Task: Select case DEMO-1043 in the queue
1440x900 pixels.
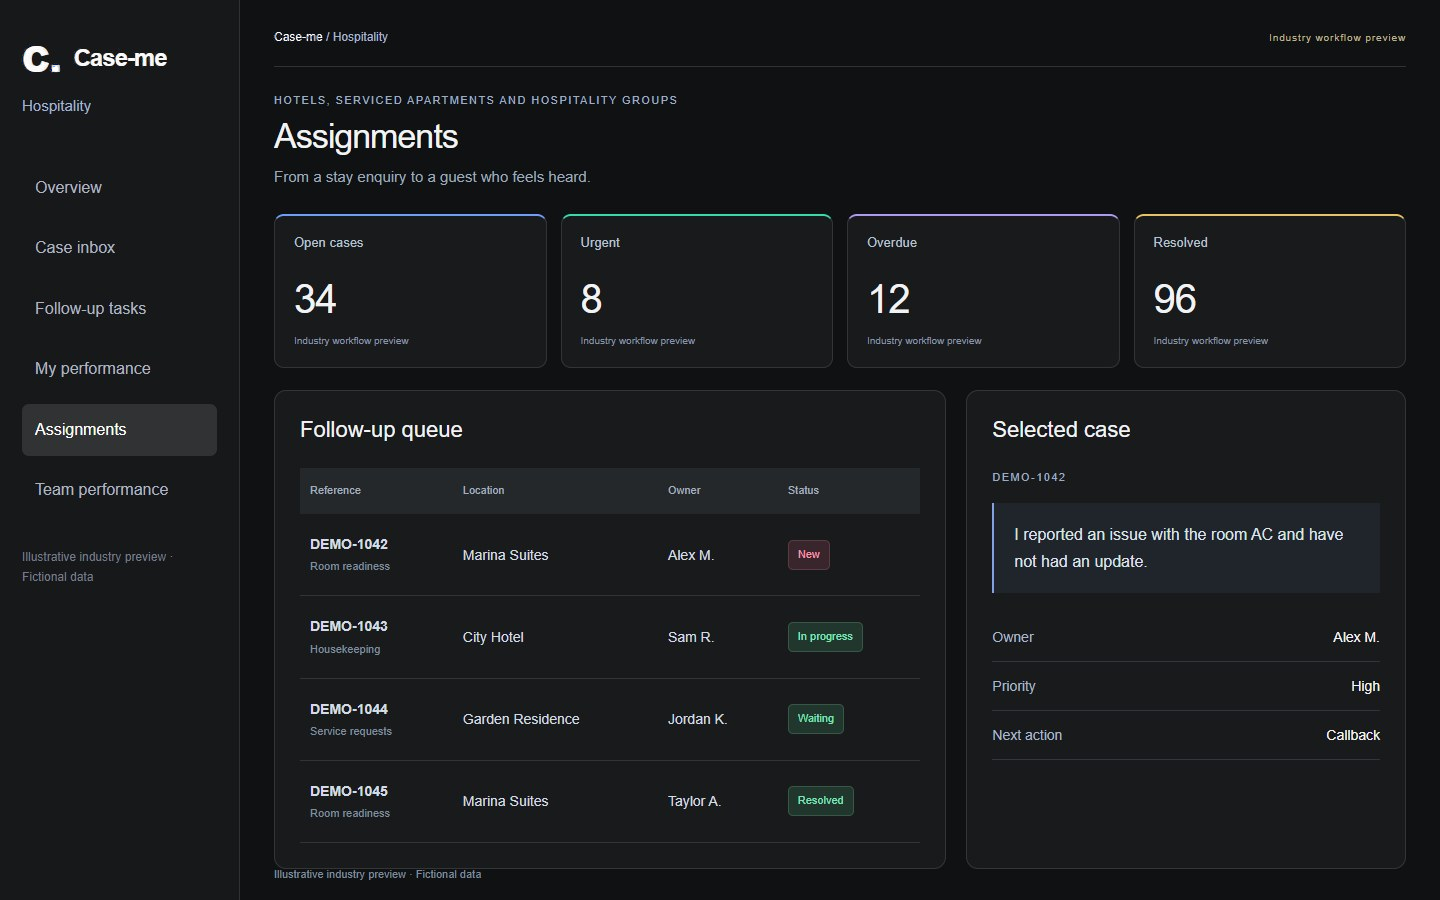Action: point(610,637)
